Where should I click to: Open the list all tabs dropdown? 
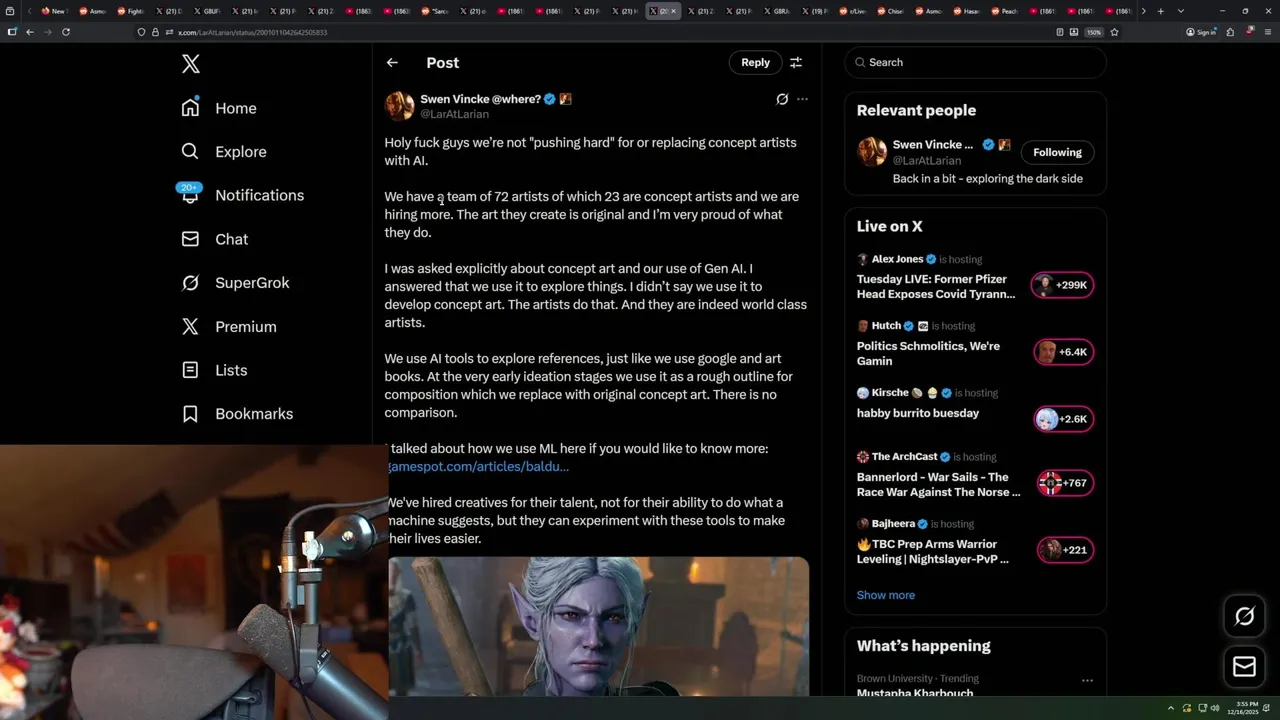[1181, 11]
